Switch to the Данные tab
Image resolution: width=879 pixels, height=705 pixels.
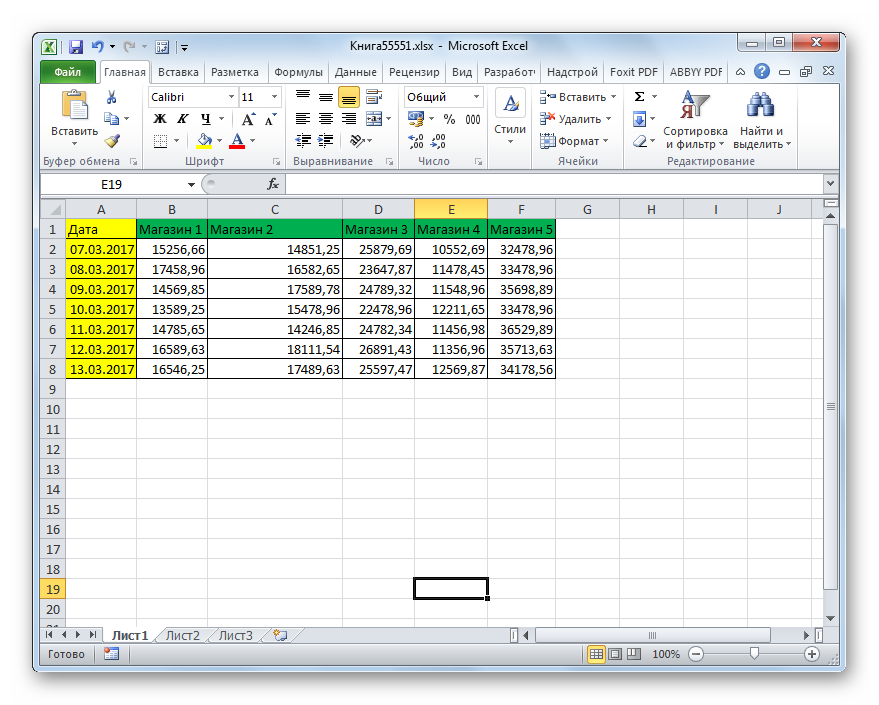[x=355, y=72]
